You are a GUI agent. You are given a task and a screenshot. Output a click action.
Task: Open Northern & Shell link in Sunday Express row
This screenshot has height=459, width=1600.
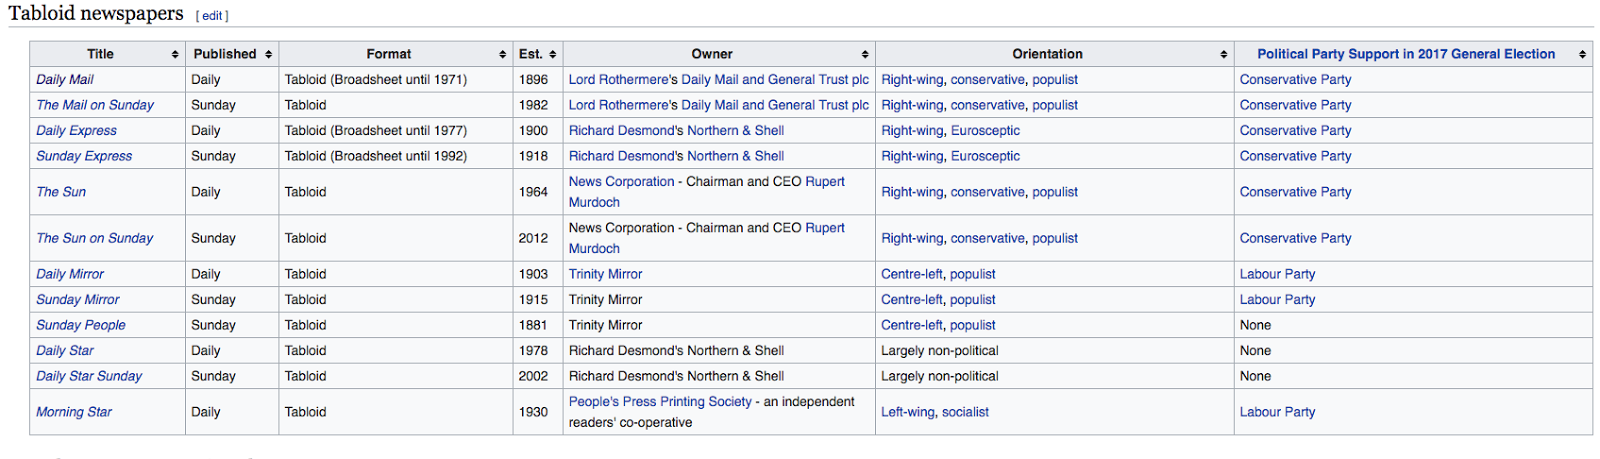[734, 156]
